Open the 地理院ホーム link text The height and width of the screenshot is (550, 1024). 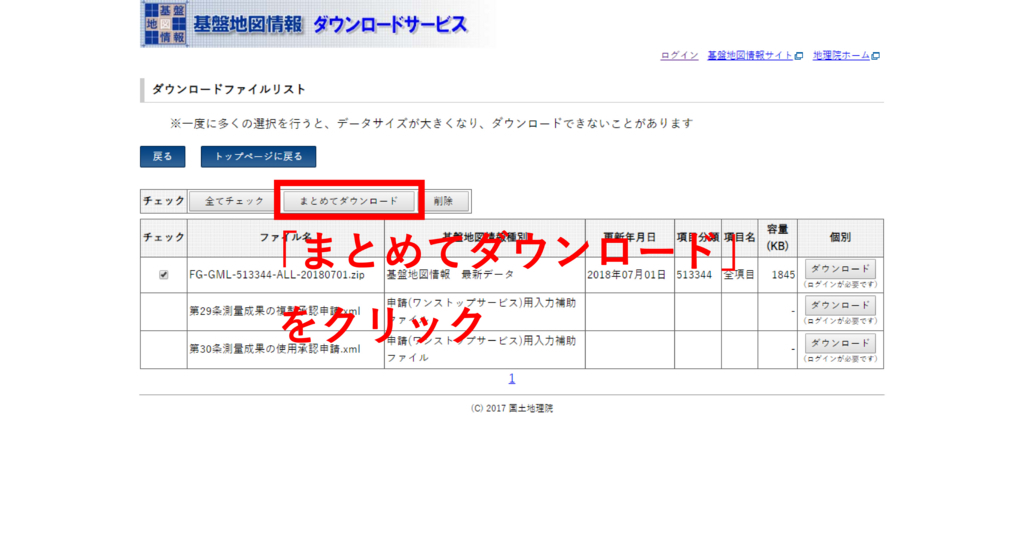841,56
